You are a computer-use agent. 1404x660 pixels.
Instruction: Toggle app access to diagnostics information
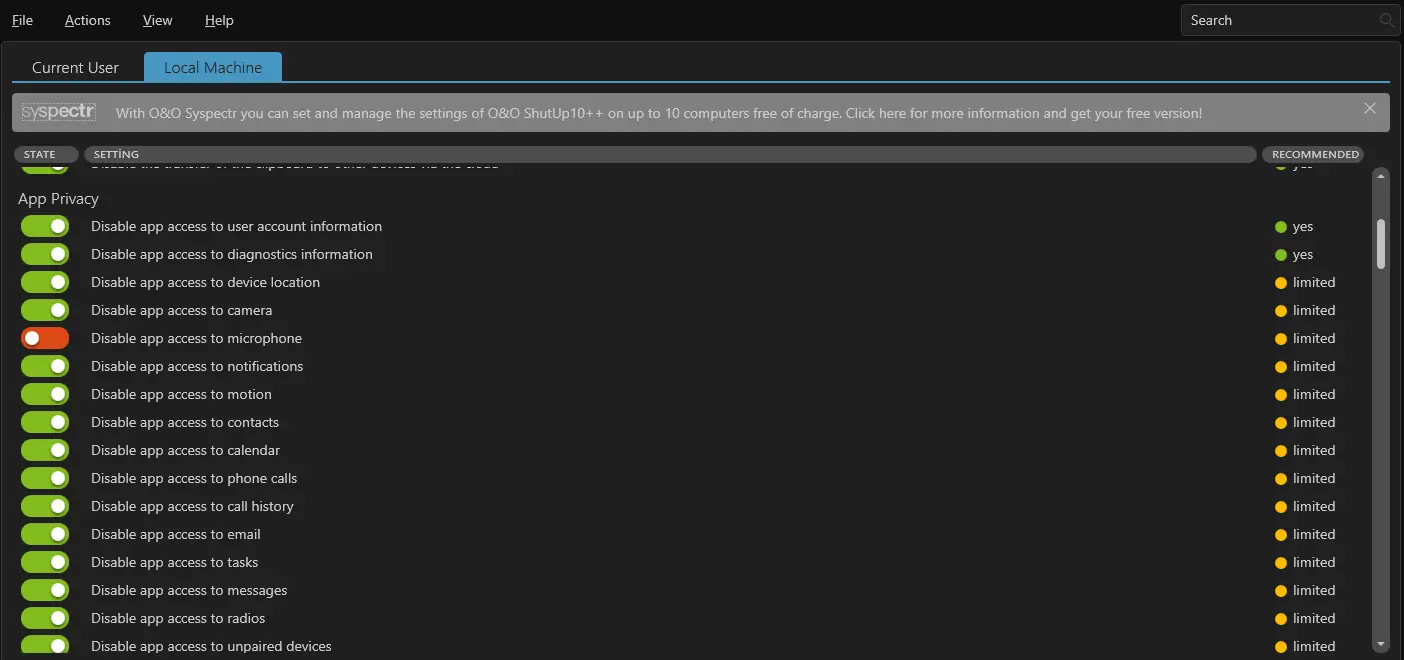click(45, 254)
